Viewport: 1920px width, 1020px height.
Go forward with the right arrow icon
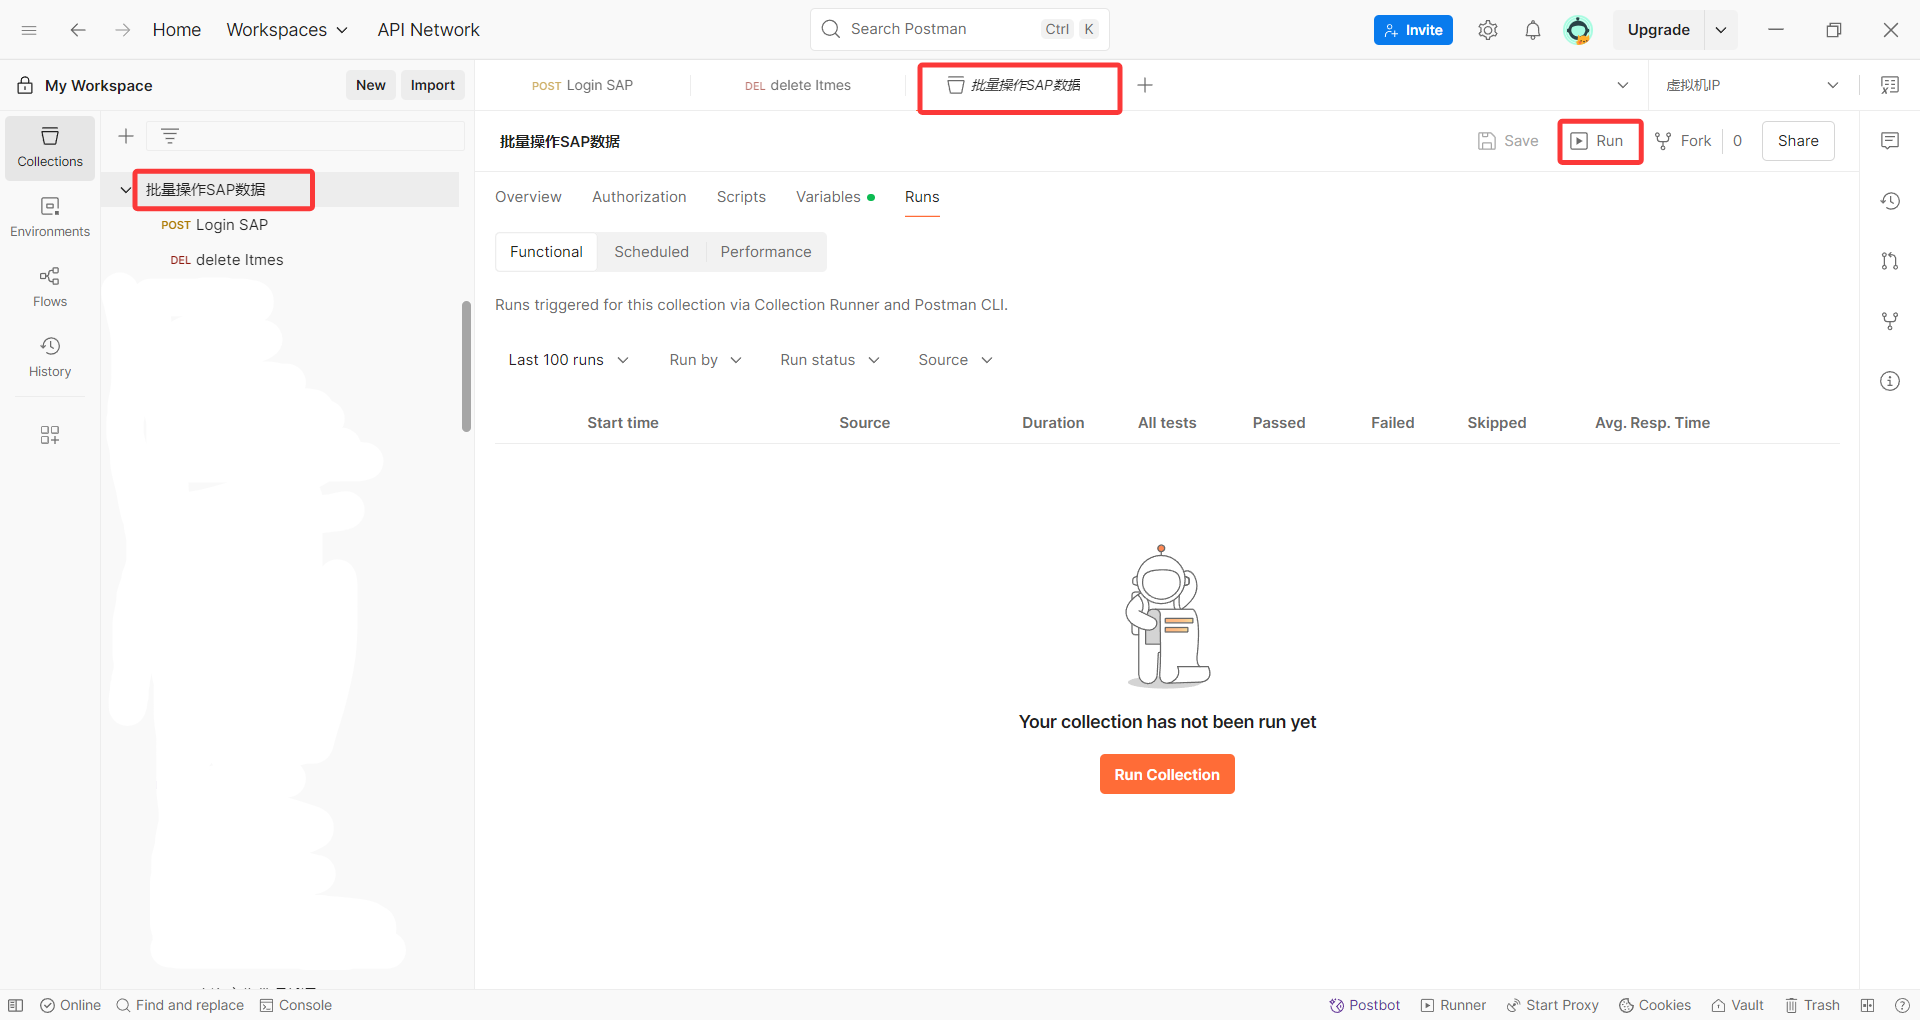pos(122,30)
